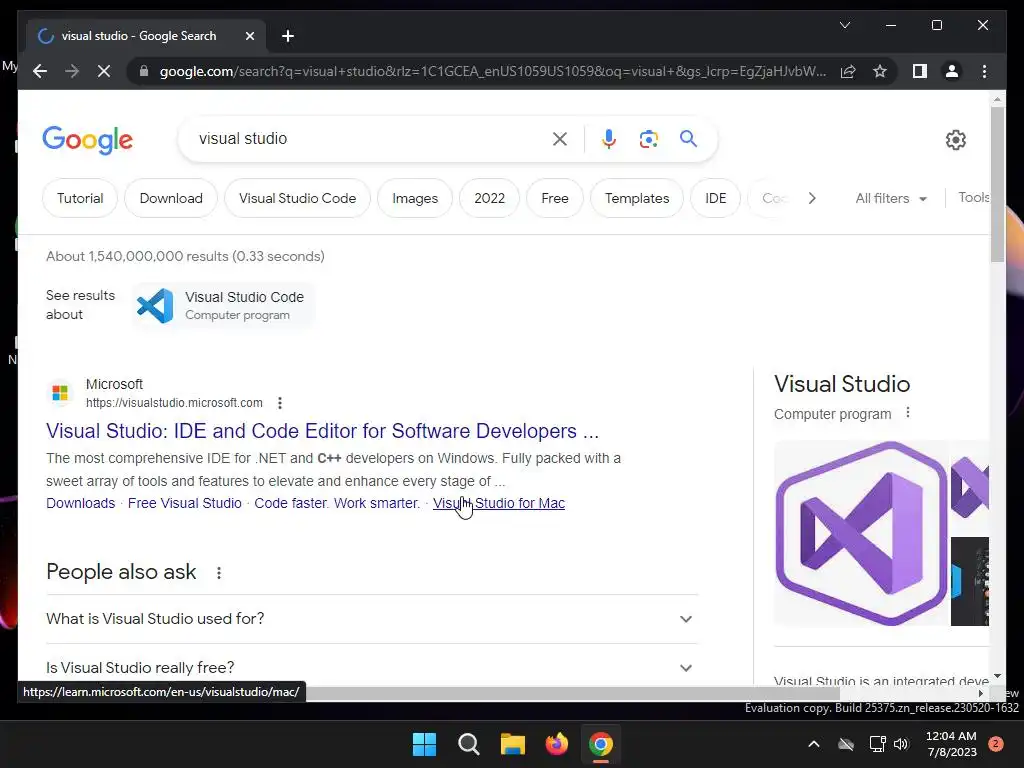The height and width of the screenshot is (768, 1024).
Task: Select the Images filter chip
Action: click(415, 198)
